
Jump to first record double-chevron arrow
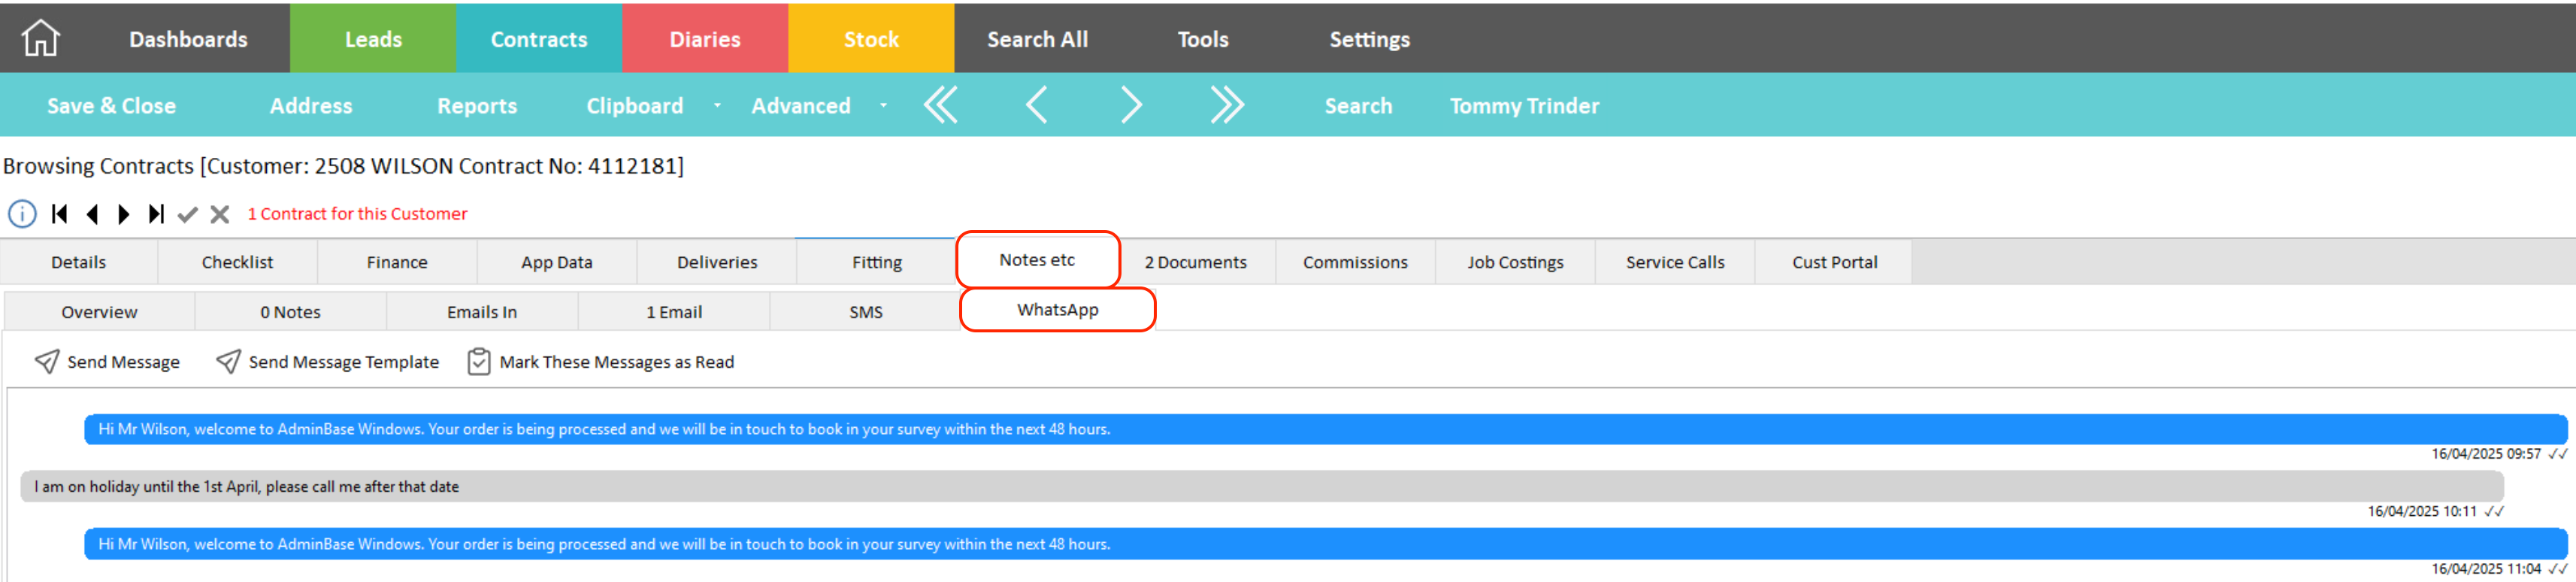[940, 105]
